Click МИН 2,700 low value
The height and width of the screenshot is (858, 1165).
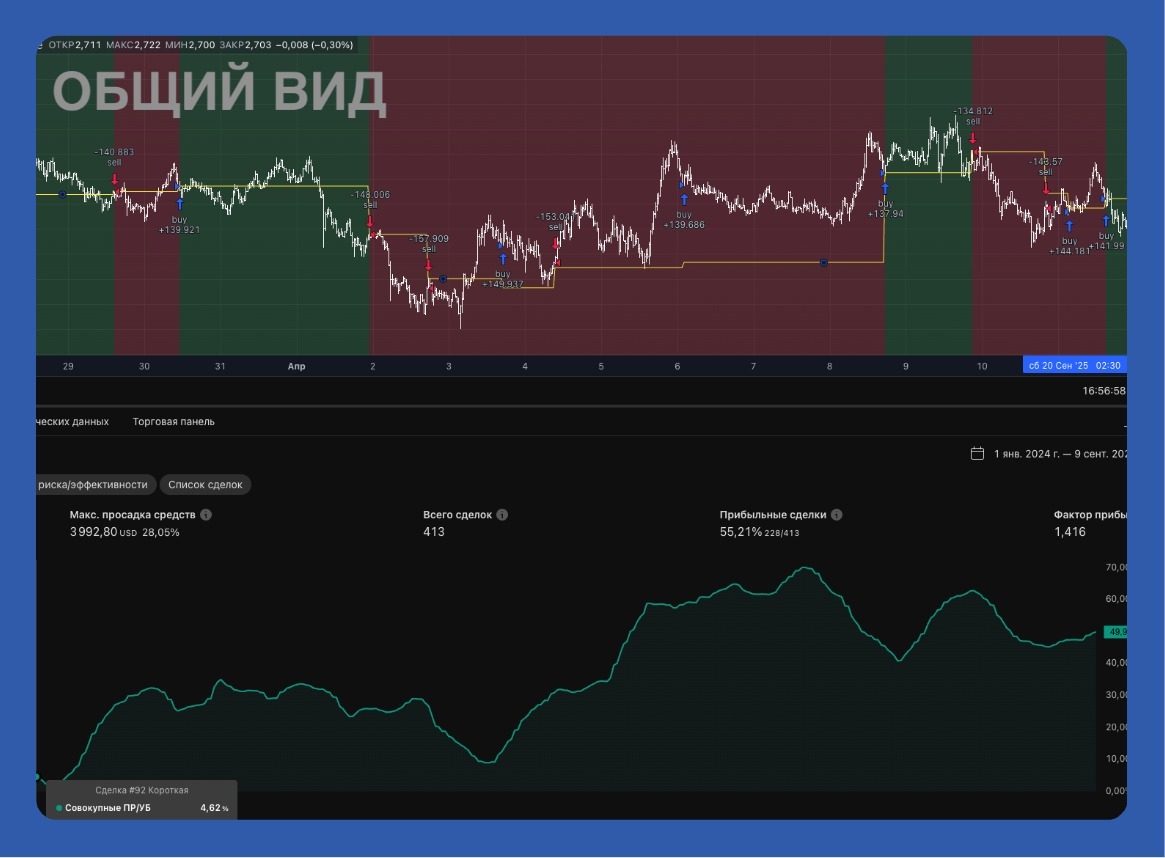coord(189,45)
